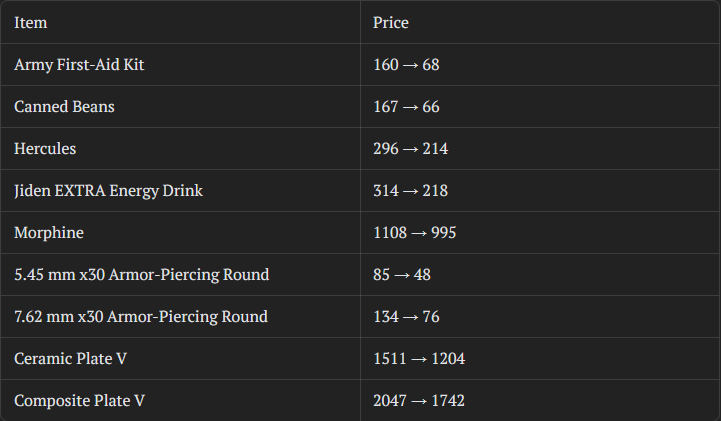
Task: Click the Morphine price 1108 → 995
Action: pyautogui.click(x=415, y=232)
